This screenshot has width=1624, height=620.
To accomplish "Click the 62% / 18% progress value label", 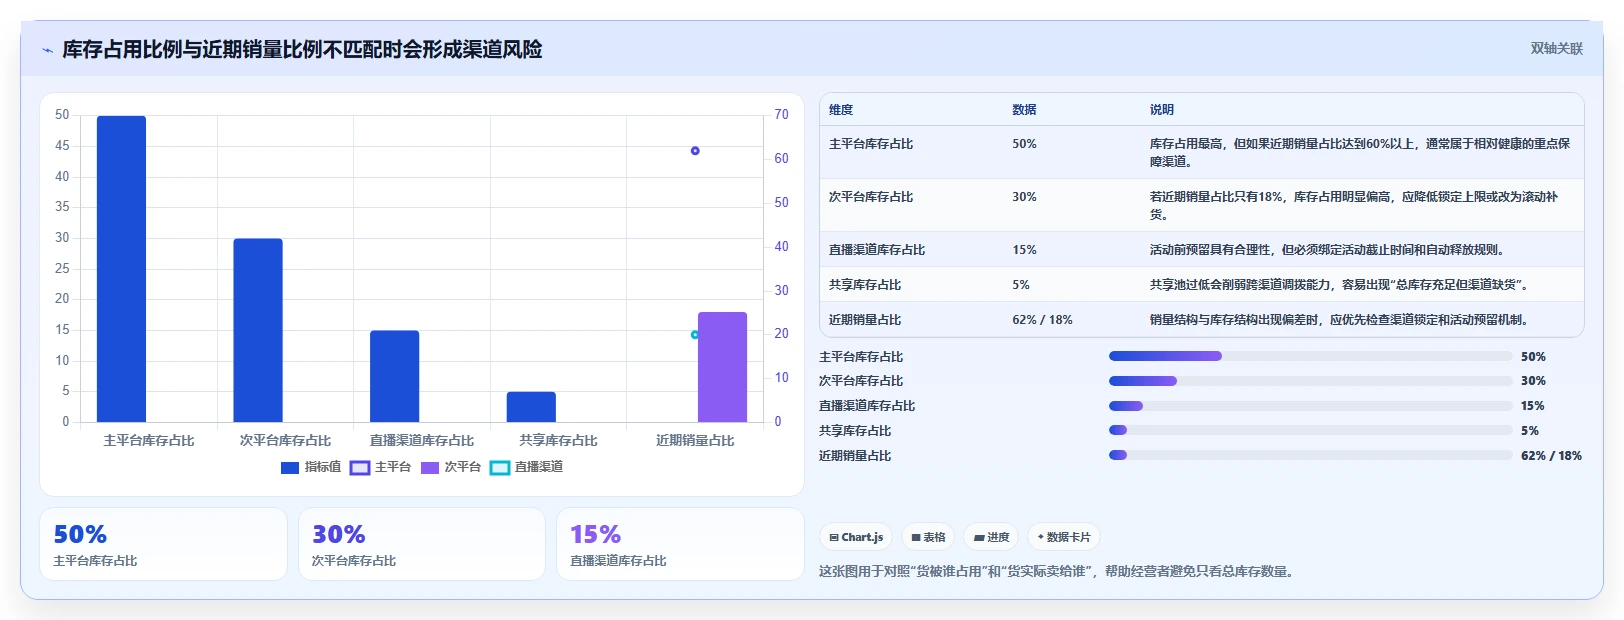I will pyautogui.click(x=1551, y=456).
